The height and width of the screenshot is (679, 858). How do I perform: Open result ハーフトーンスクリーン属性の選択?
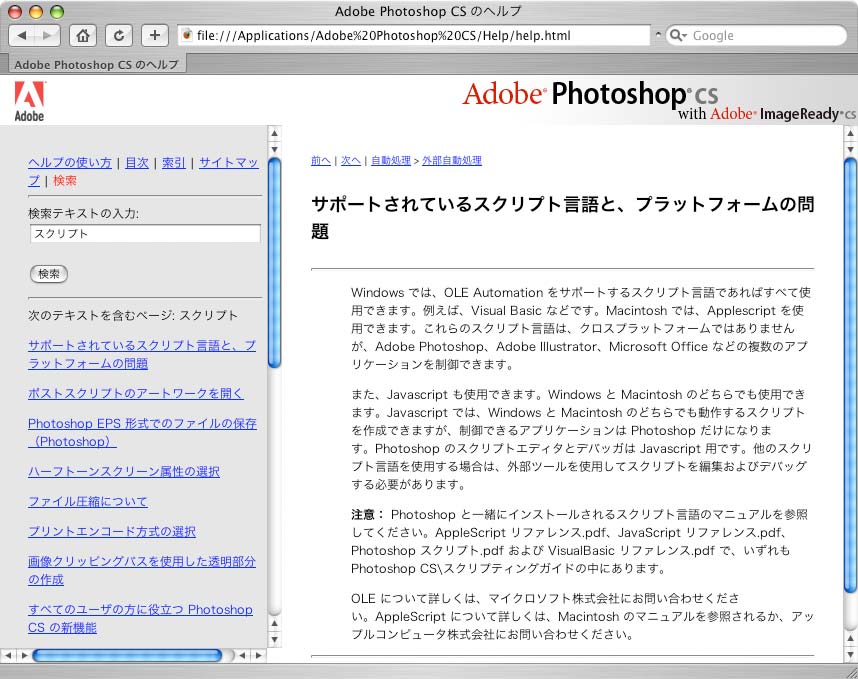(124, 472)
